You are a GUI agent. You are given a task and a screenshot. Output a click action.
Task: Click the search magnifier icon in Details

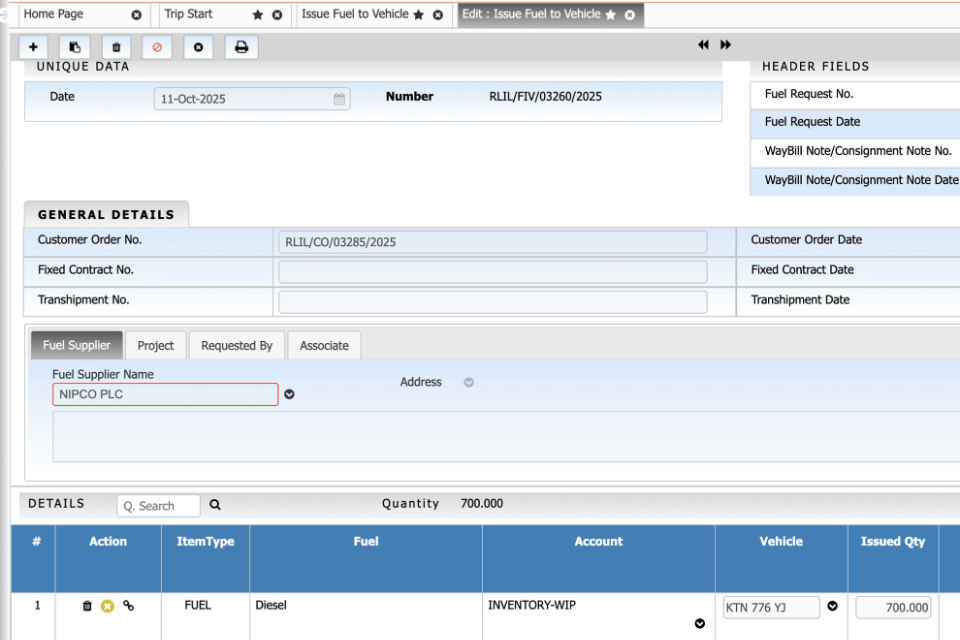215,505
